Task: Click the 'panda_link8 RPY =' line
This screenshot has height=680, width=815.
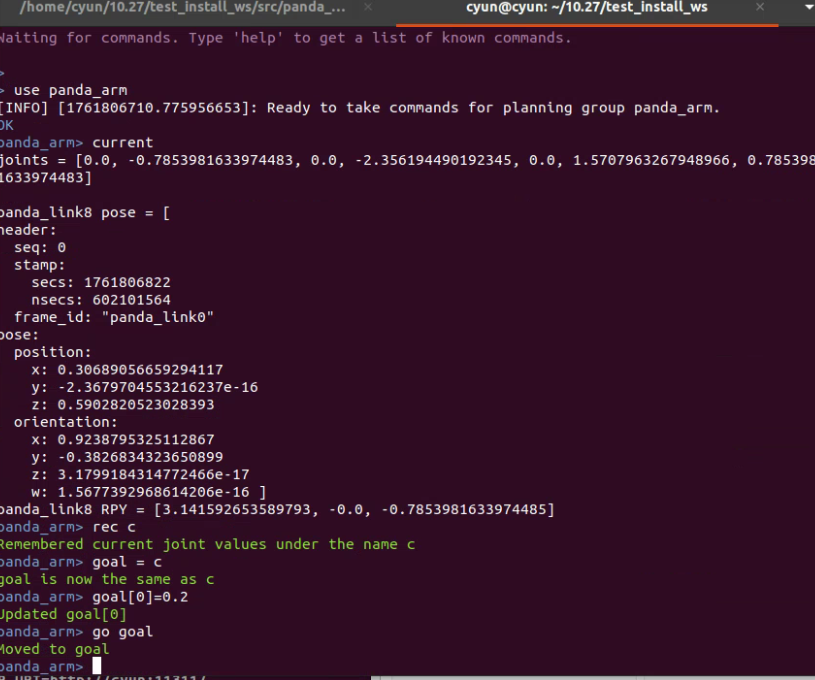Action: tap(277, 509)
